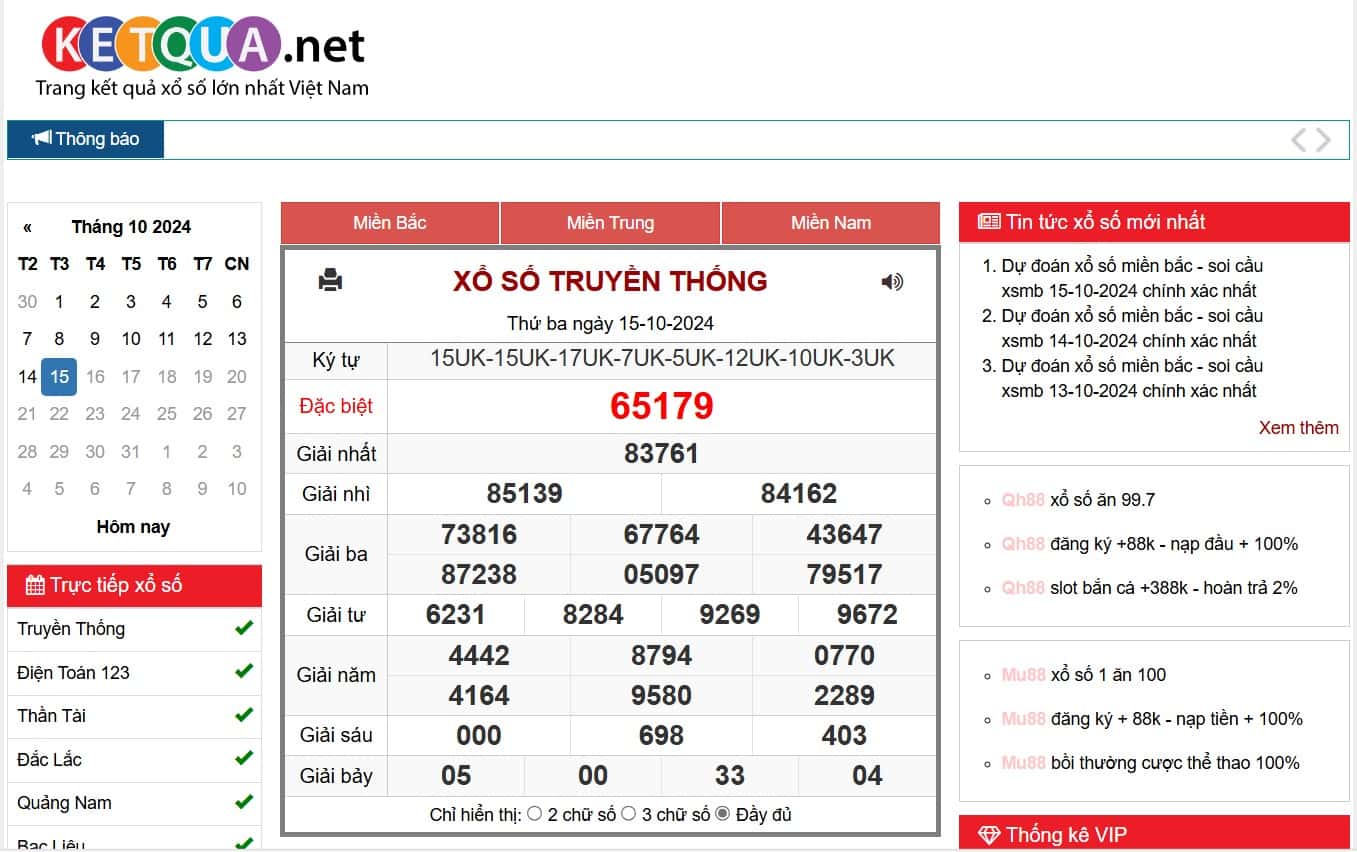Click Mu88 đăng ký + 88k link

pyautogui.click(x=1152, y=719)
